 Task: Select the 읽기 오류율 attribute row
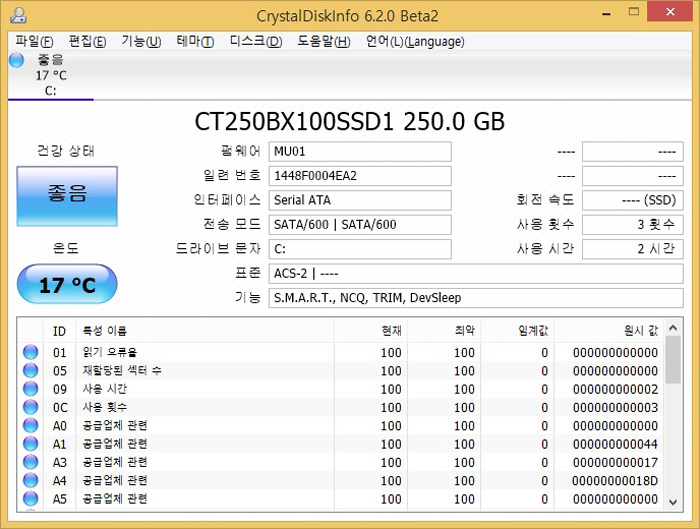[342, 352]
